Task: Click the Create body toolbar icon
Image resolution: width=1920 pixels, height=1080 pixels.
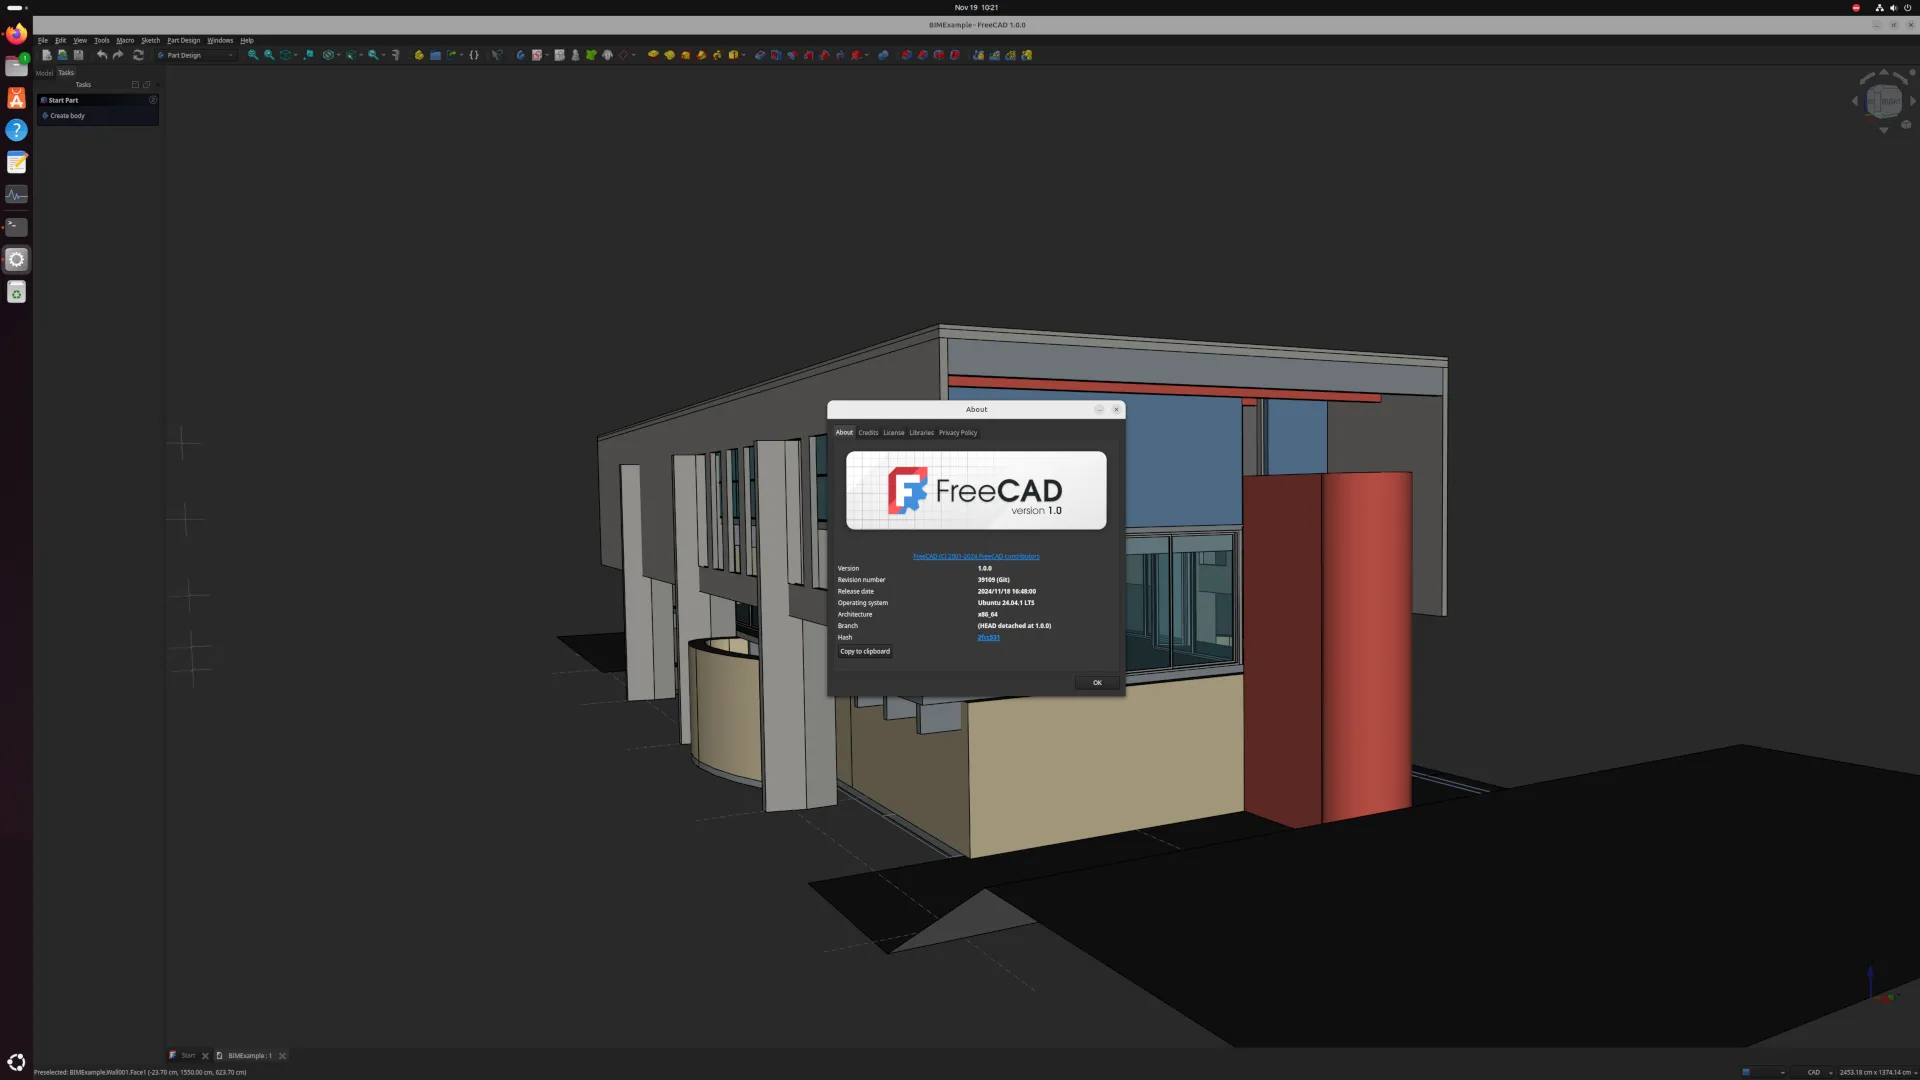Action: point(520,55)
